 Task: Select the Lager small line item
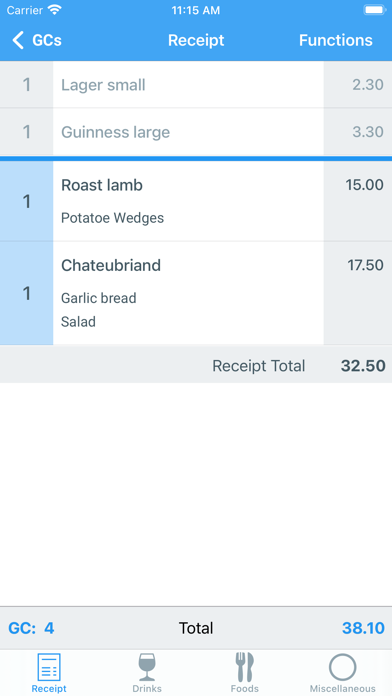coord(196,84)
